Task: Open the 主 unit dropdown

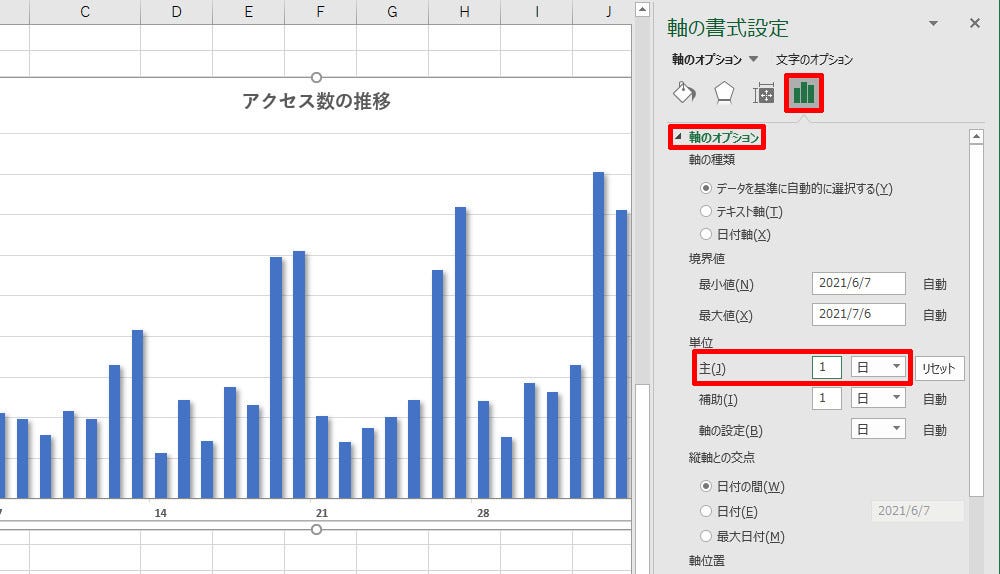Action: click(x=878, y=367)
